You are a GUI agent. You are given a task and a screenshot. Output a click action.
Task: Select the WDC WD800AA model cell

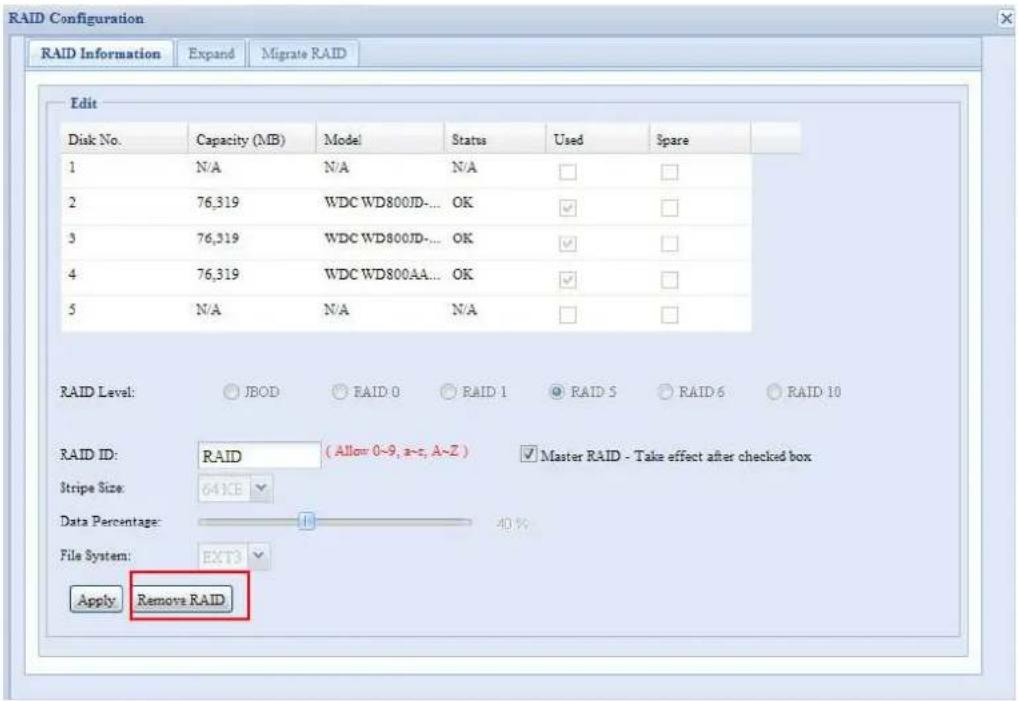(x=382, y=275)
